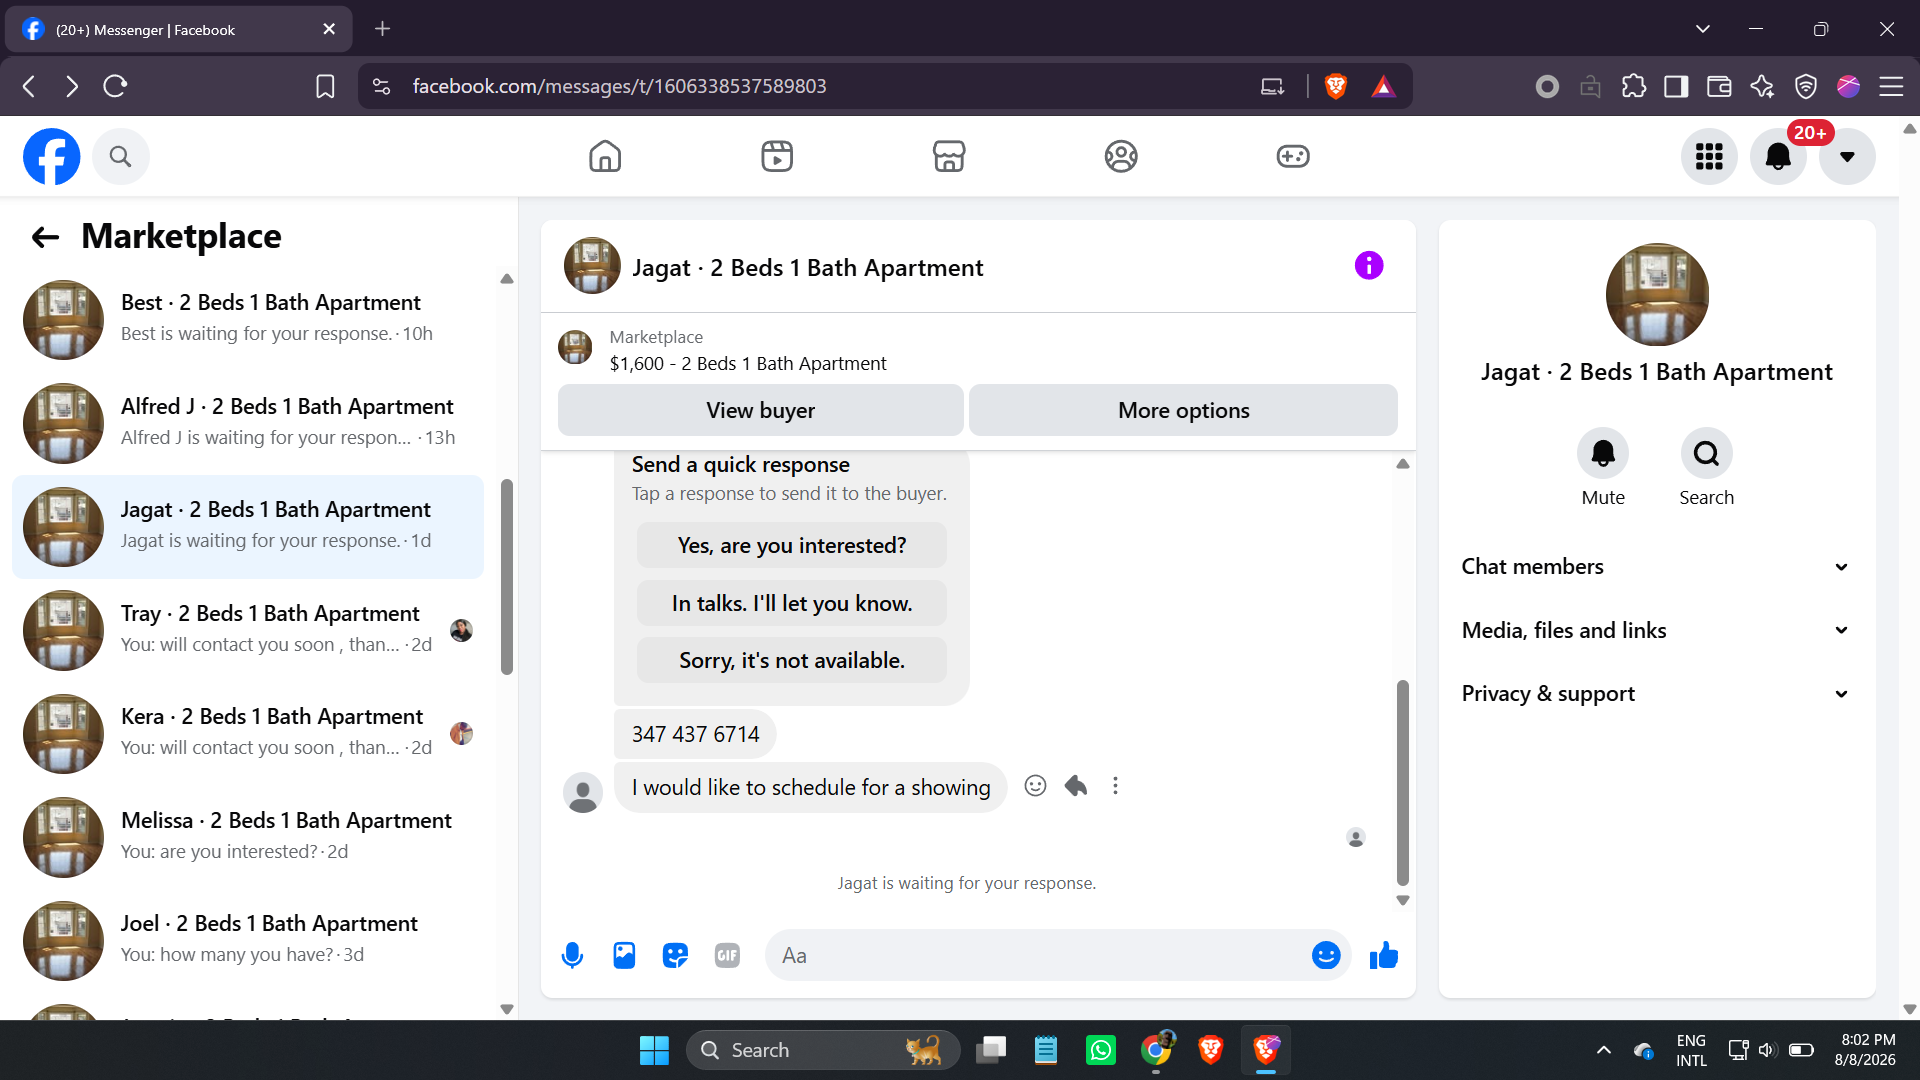Open the Facebook logo home link
This screenshot has height=1080, width=1920.
[52, 157]
